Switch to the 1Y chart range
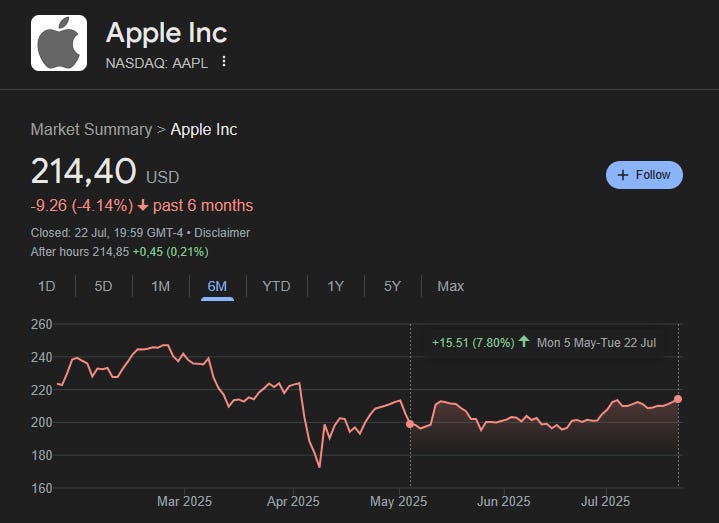 pyautogui.click(x=335, y=286)
